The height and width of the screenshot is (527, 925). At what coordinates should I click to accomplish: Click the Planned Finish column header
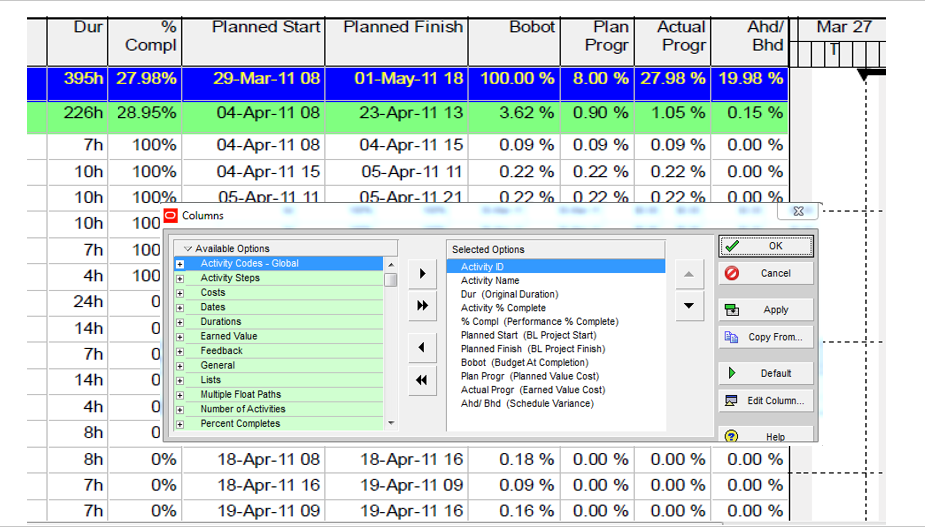pyautogui.click(x=396, y=41)
